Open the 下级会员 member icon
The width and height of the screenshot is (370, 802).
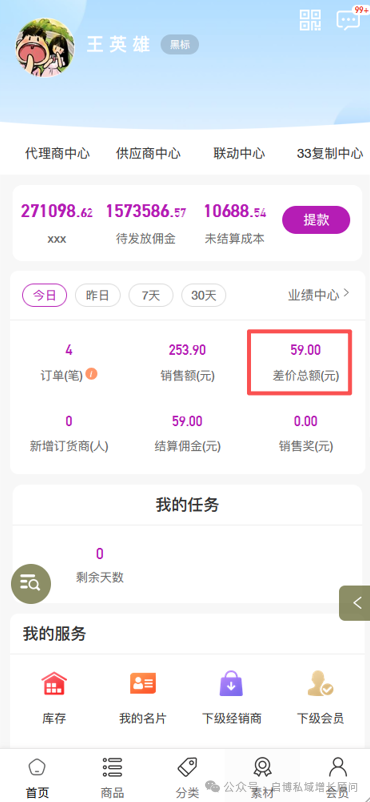[x=320, y=683]
